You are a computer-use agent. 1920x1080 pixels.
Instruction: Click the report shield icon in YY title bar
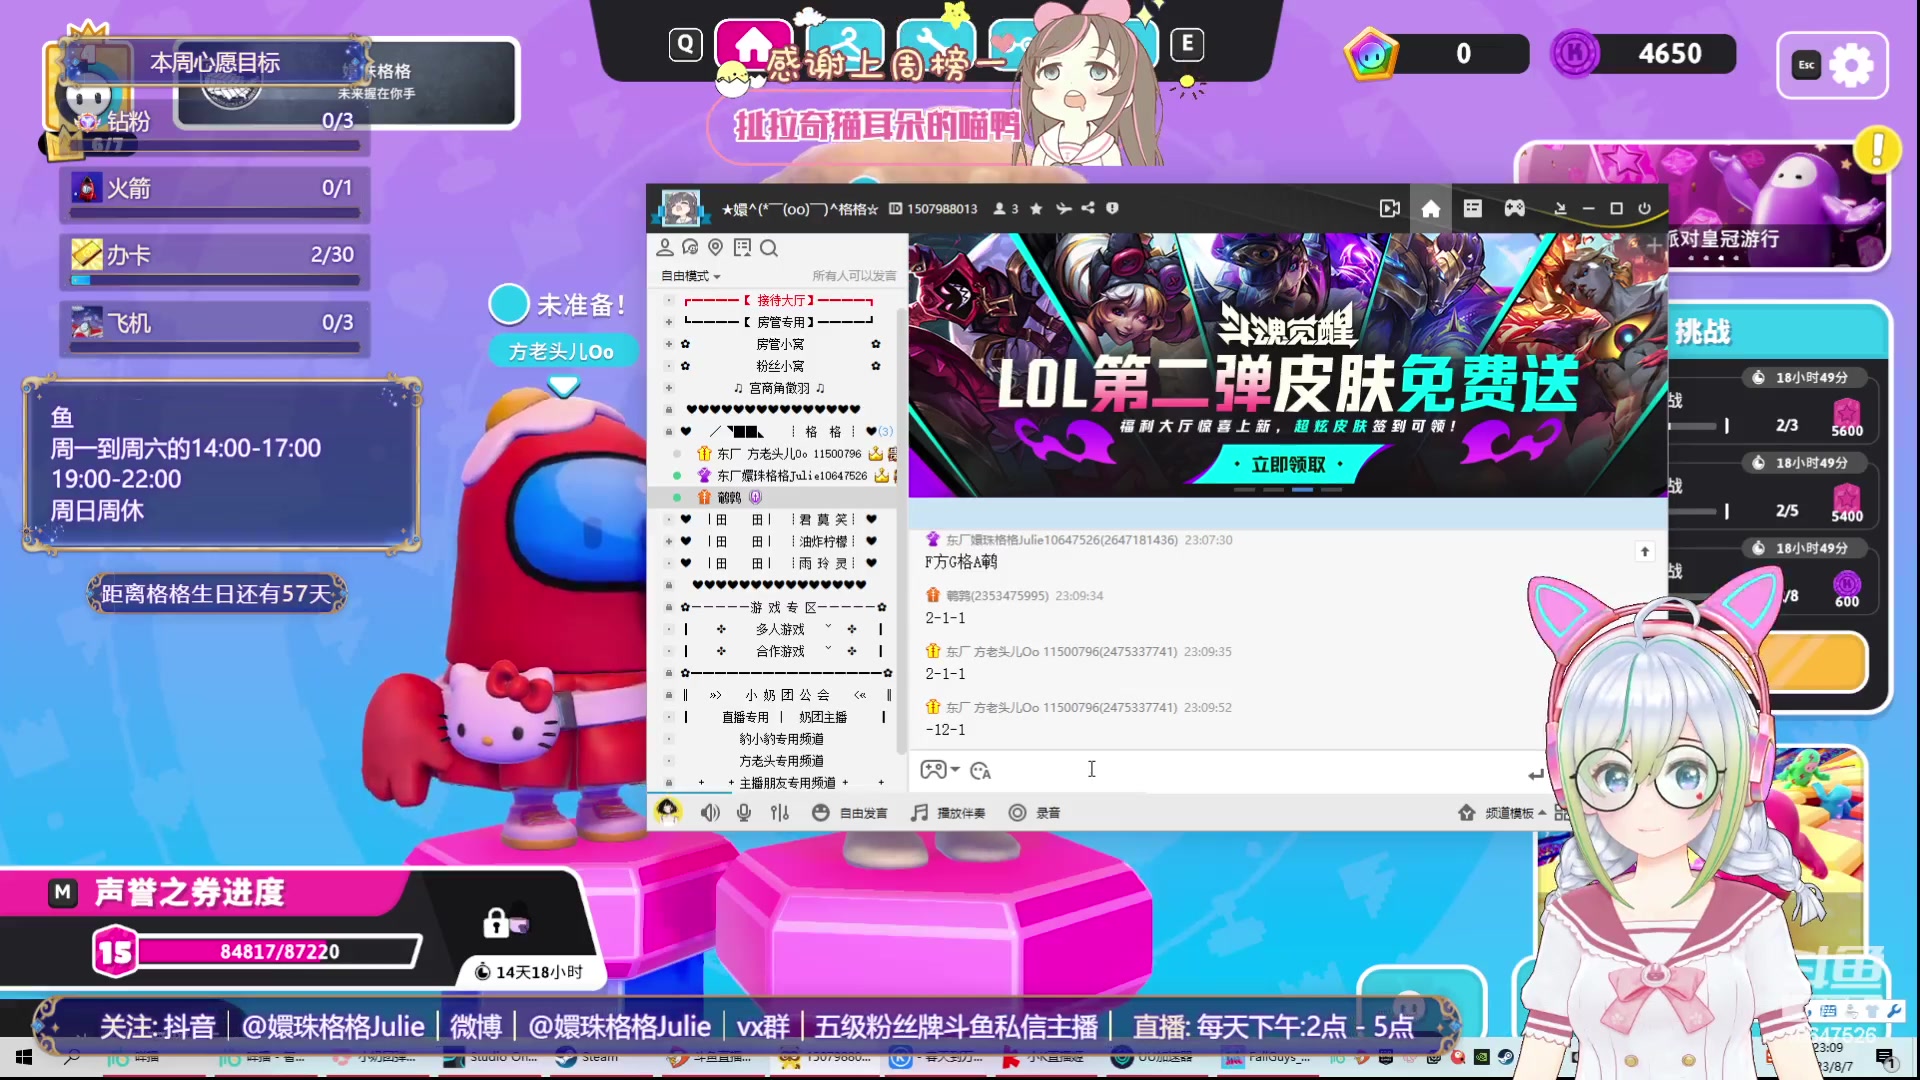(x=1112, y=208)
